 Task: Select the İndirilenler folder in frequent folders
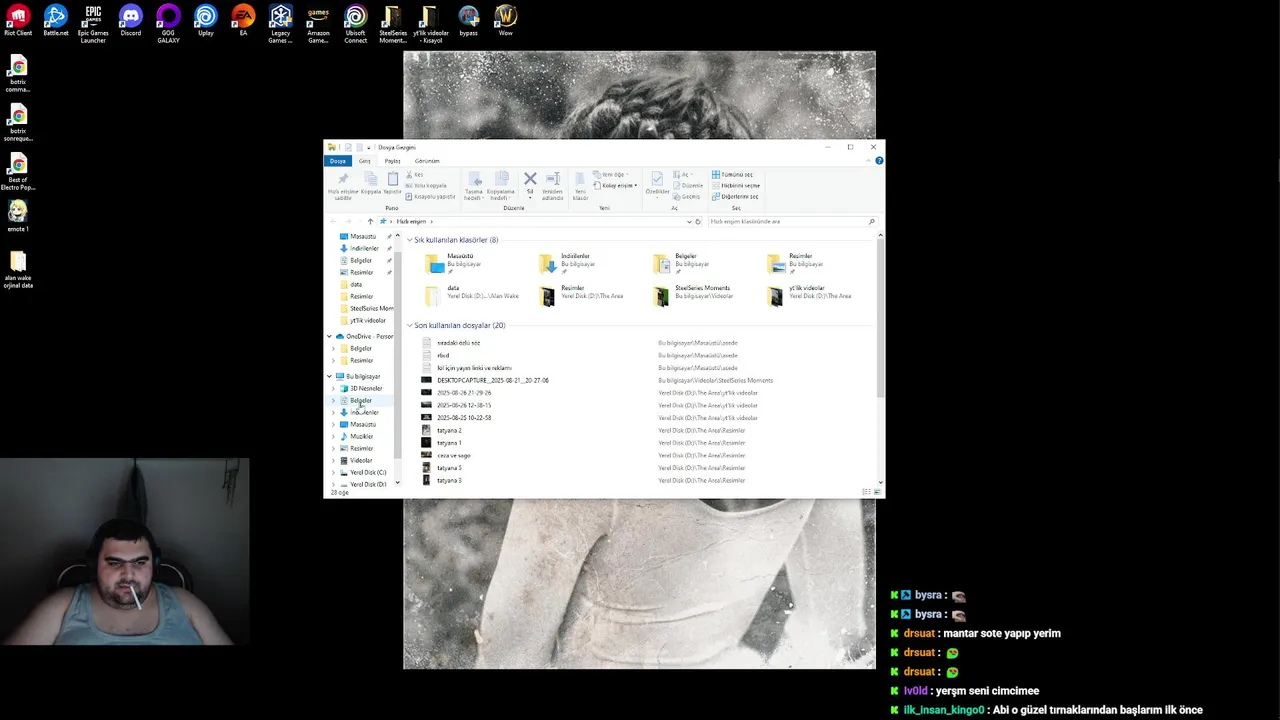pos(570,263)
